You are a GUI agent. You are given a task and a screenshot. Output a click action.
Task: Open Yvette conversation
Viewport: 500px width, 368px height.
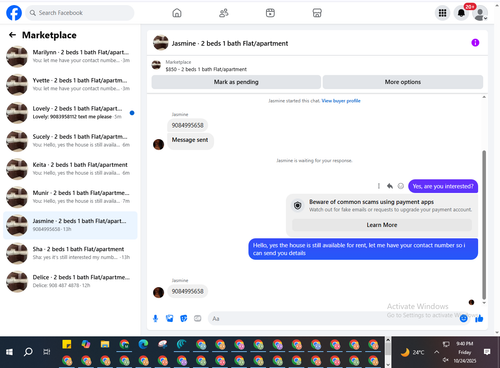pyautogui.click(x=70, y=84)
